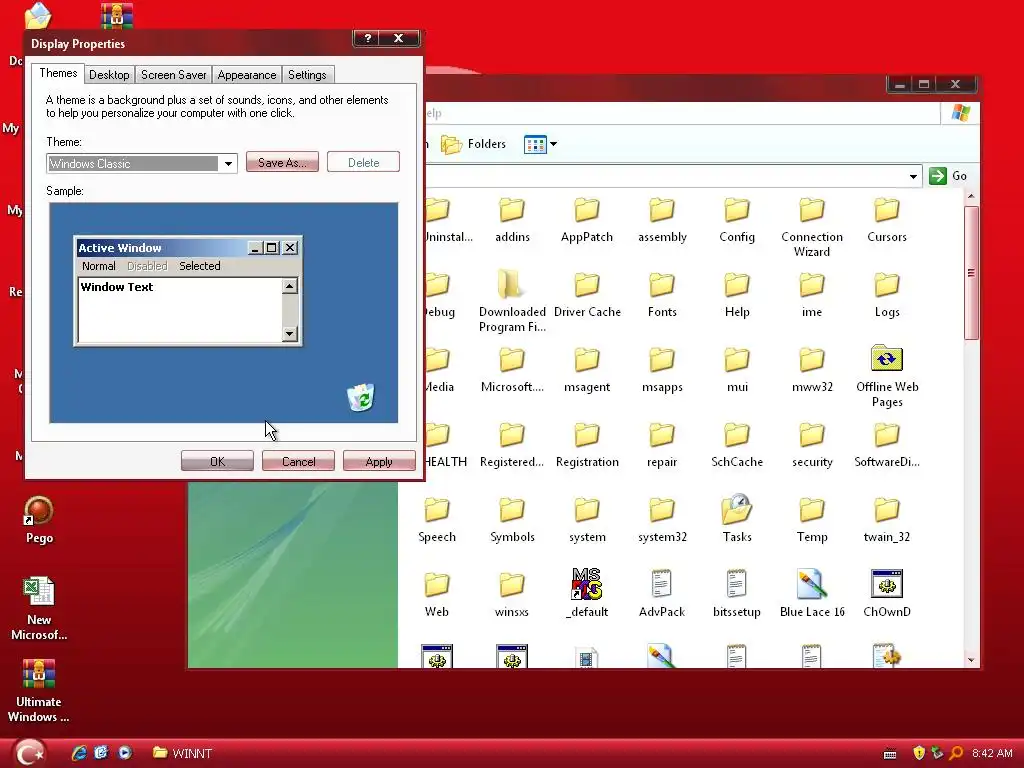Confirm with the OK button
The height and width of the screenshot is (768, 1024).
pyautogui.click(x=217, y=461)
